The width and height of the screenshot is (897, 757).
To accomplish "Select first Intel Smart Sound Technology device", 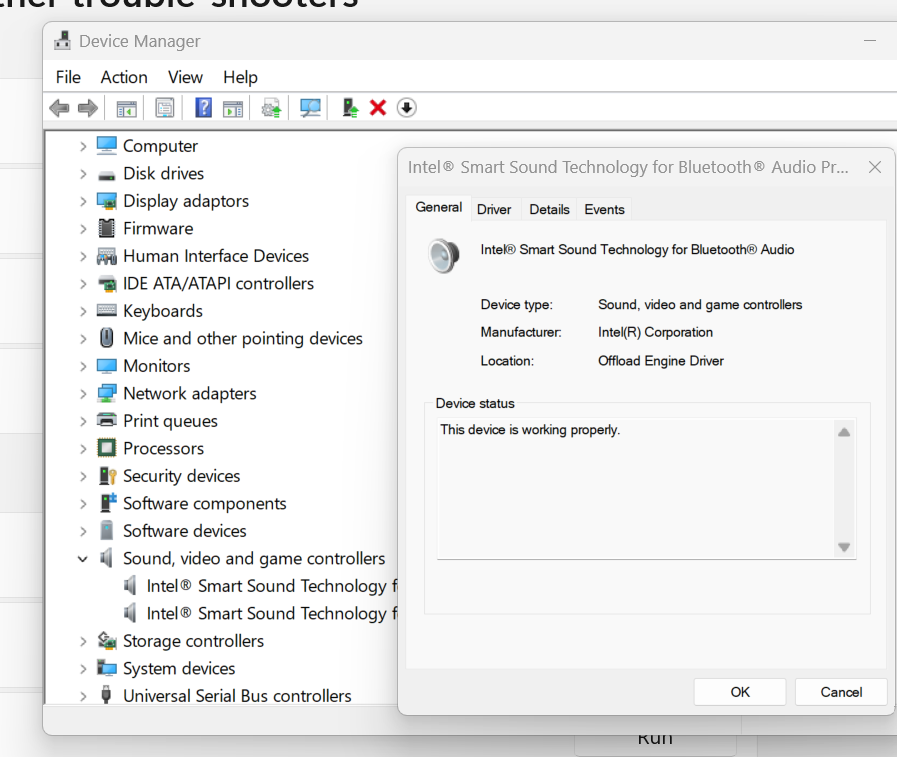I will tap(272, 586).
